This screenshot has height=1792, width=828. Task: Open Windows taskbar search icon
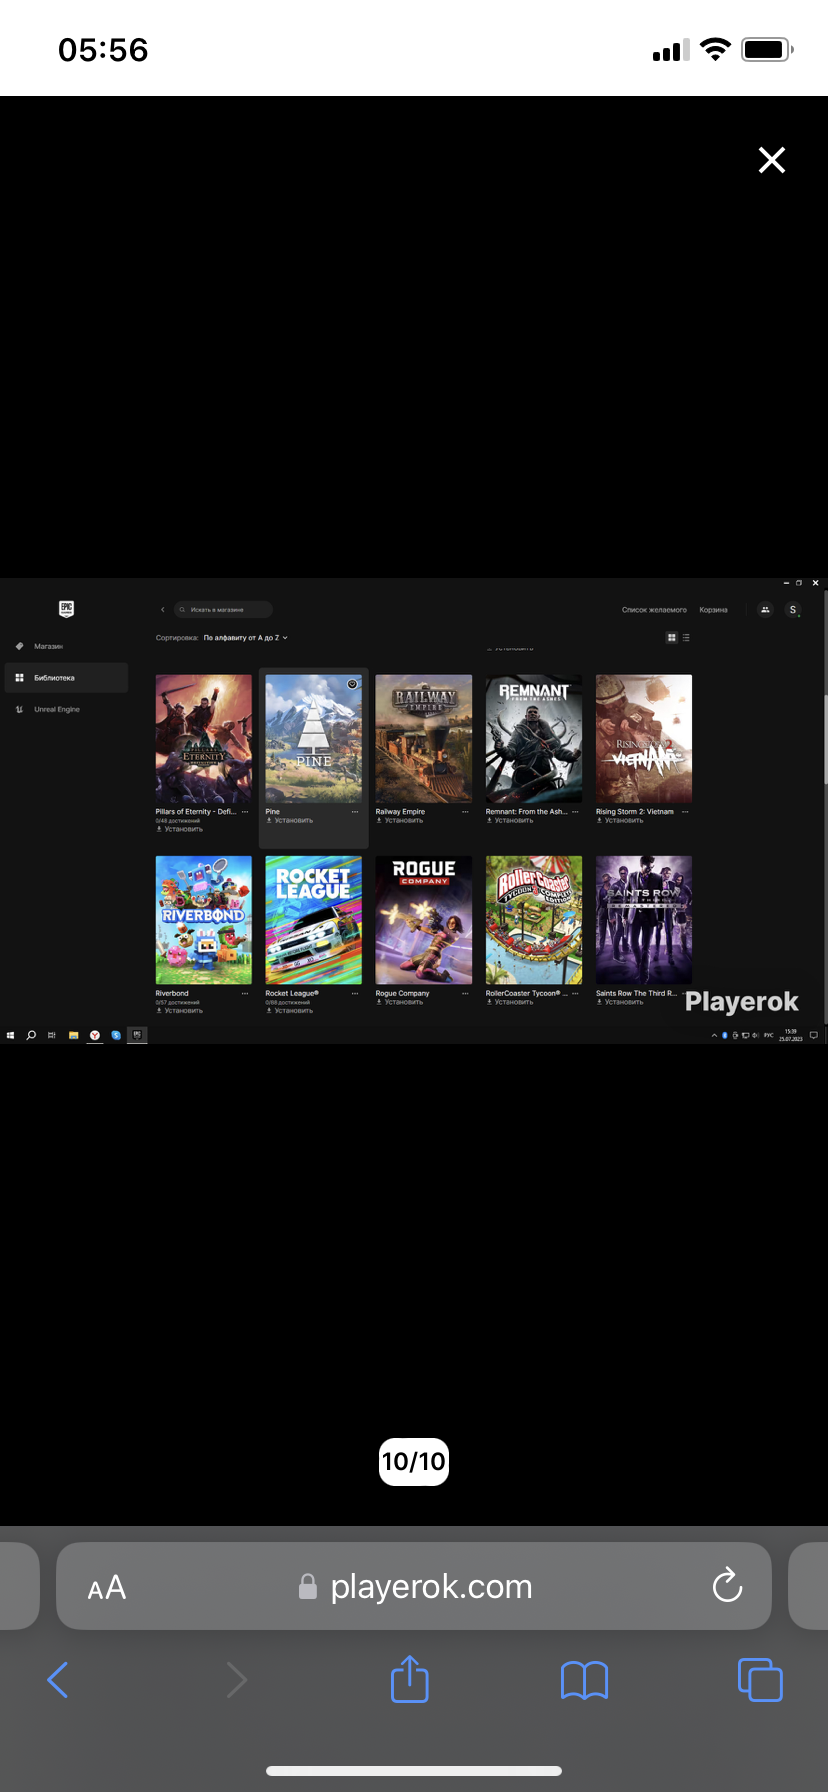click(x=31, y=1035)
